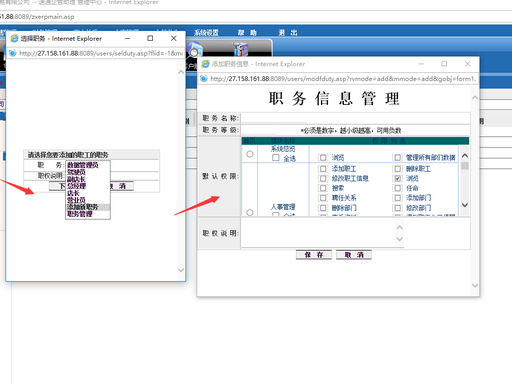Enable 管理所有部门数据 permission checkbox
The height and width of the screenshot is (384, 512).
tap(397, 158)
